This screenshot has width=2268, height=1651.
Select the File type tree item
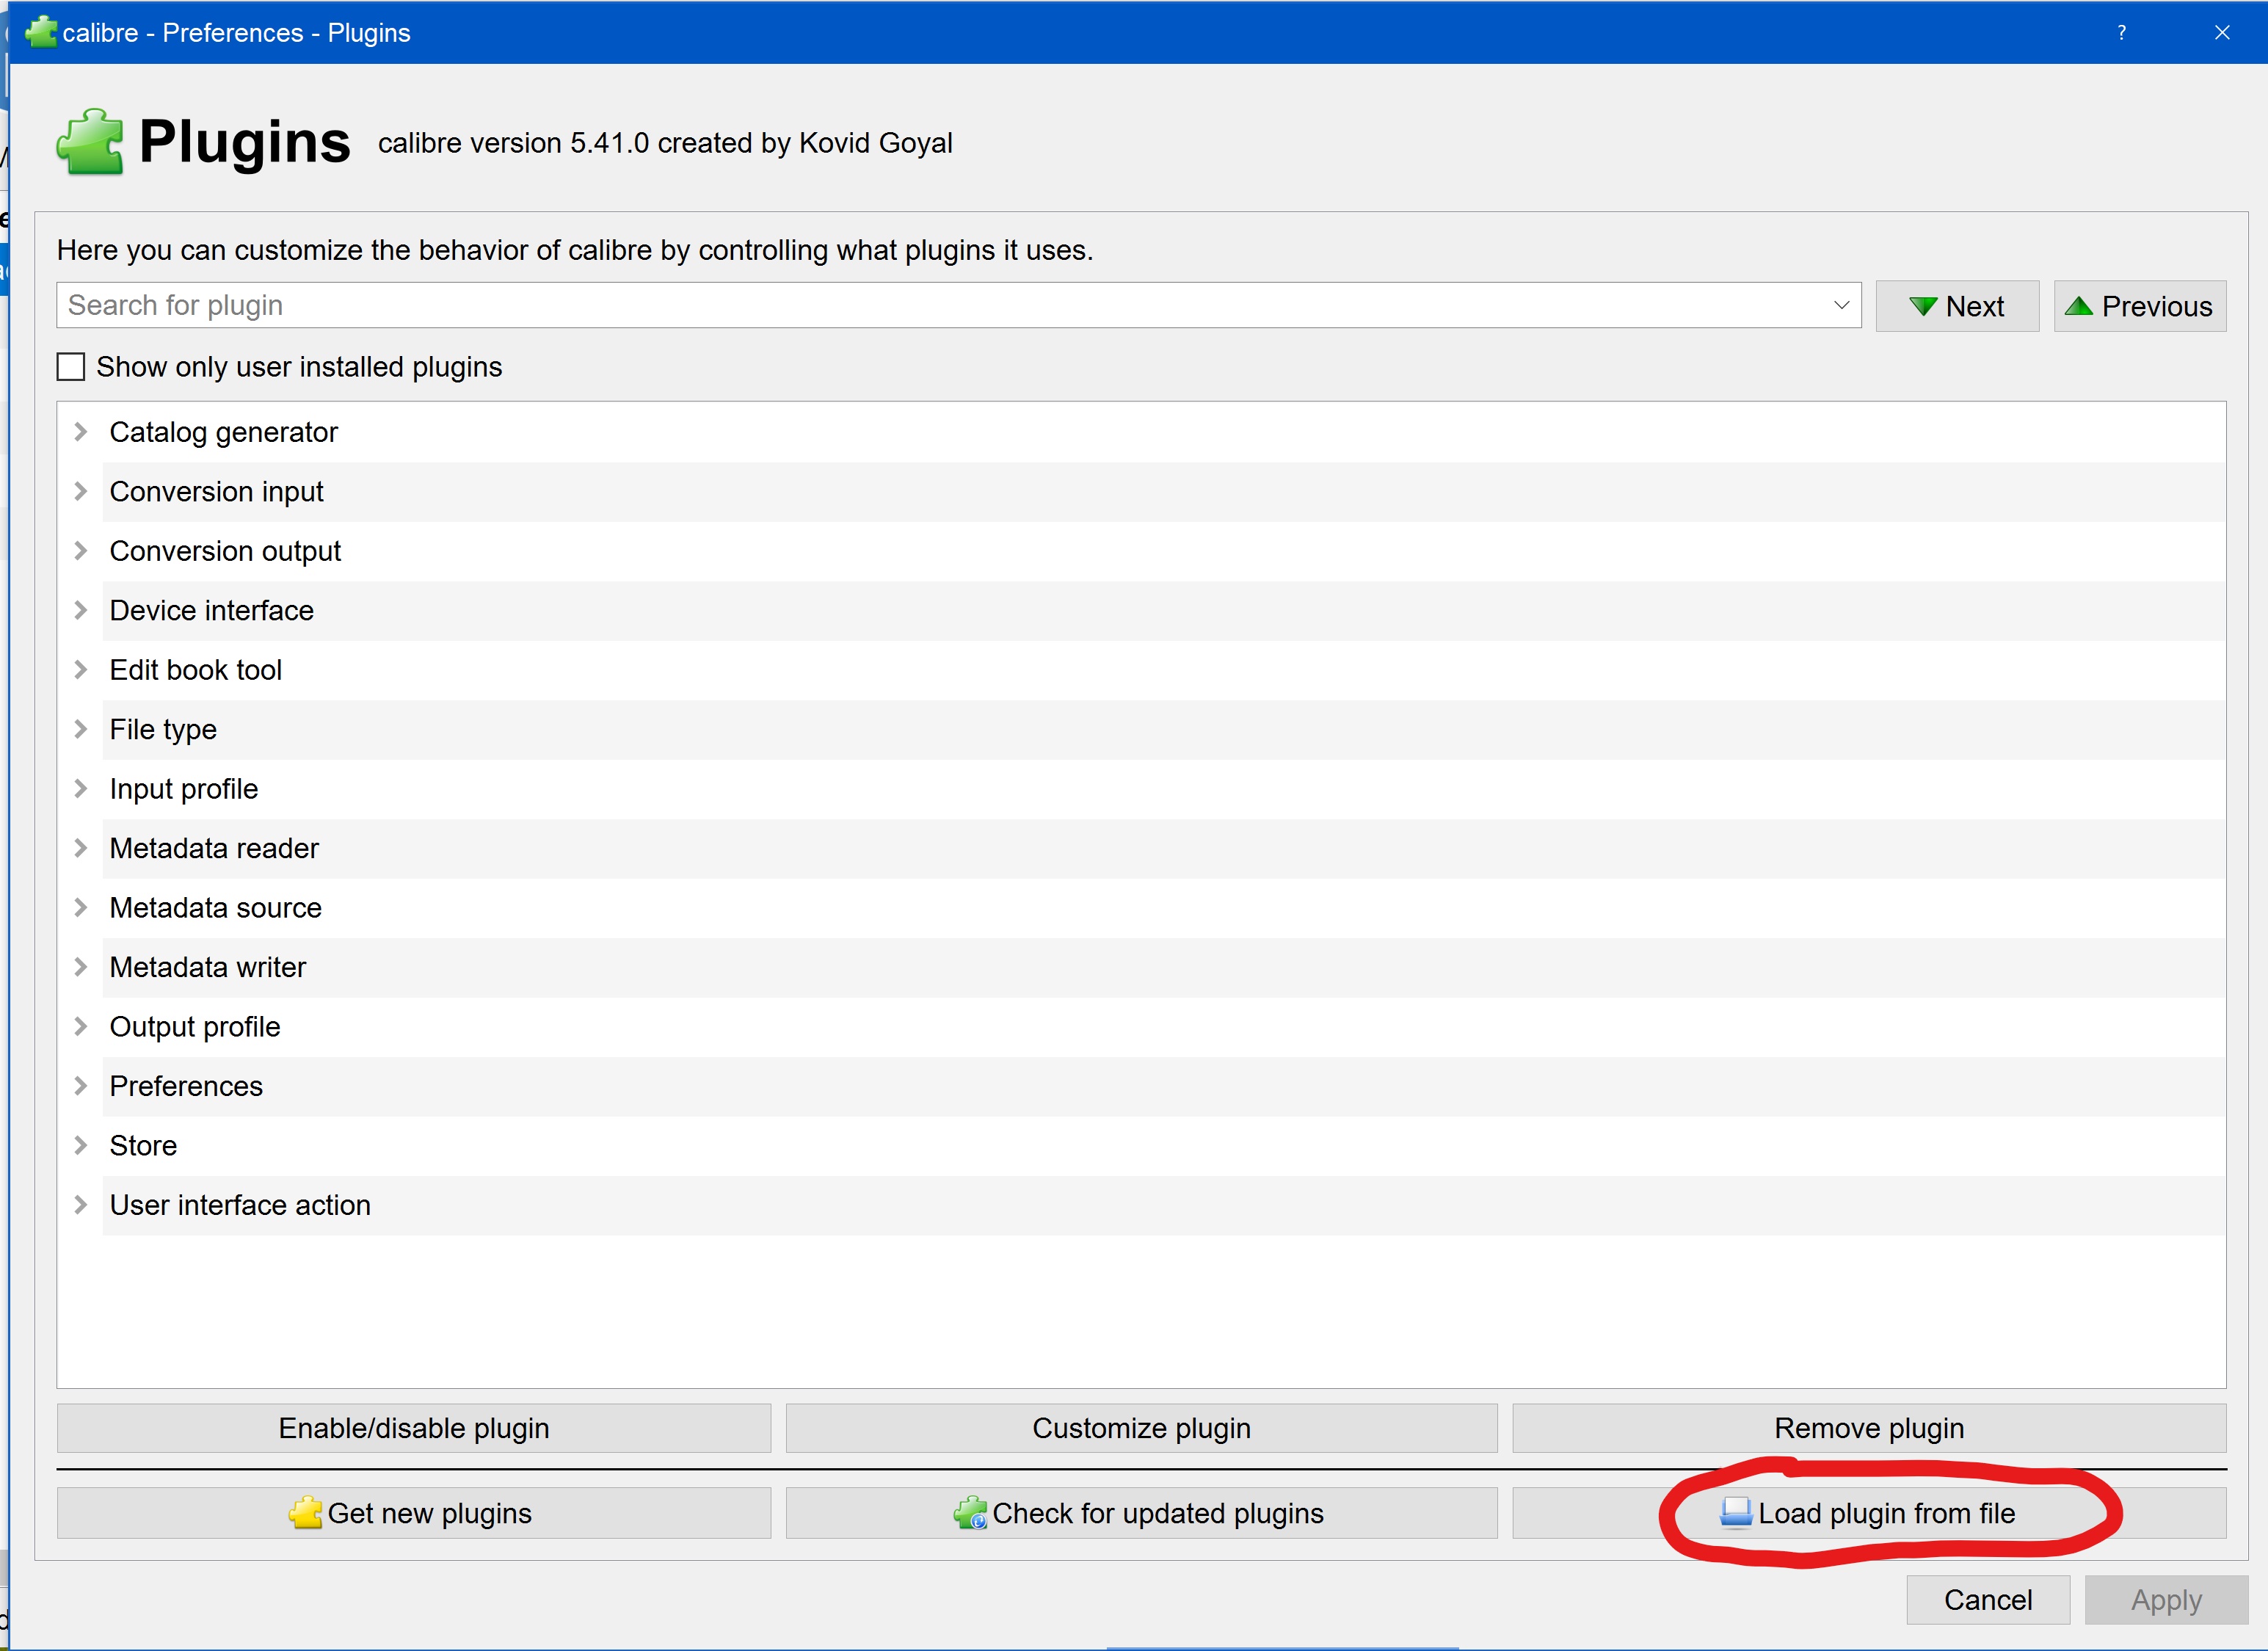163,730
